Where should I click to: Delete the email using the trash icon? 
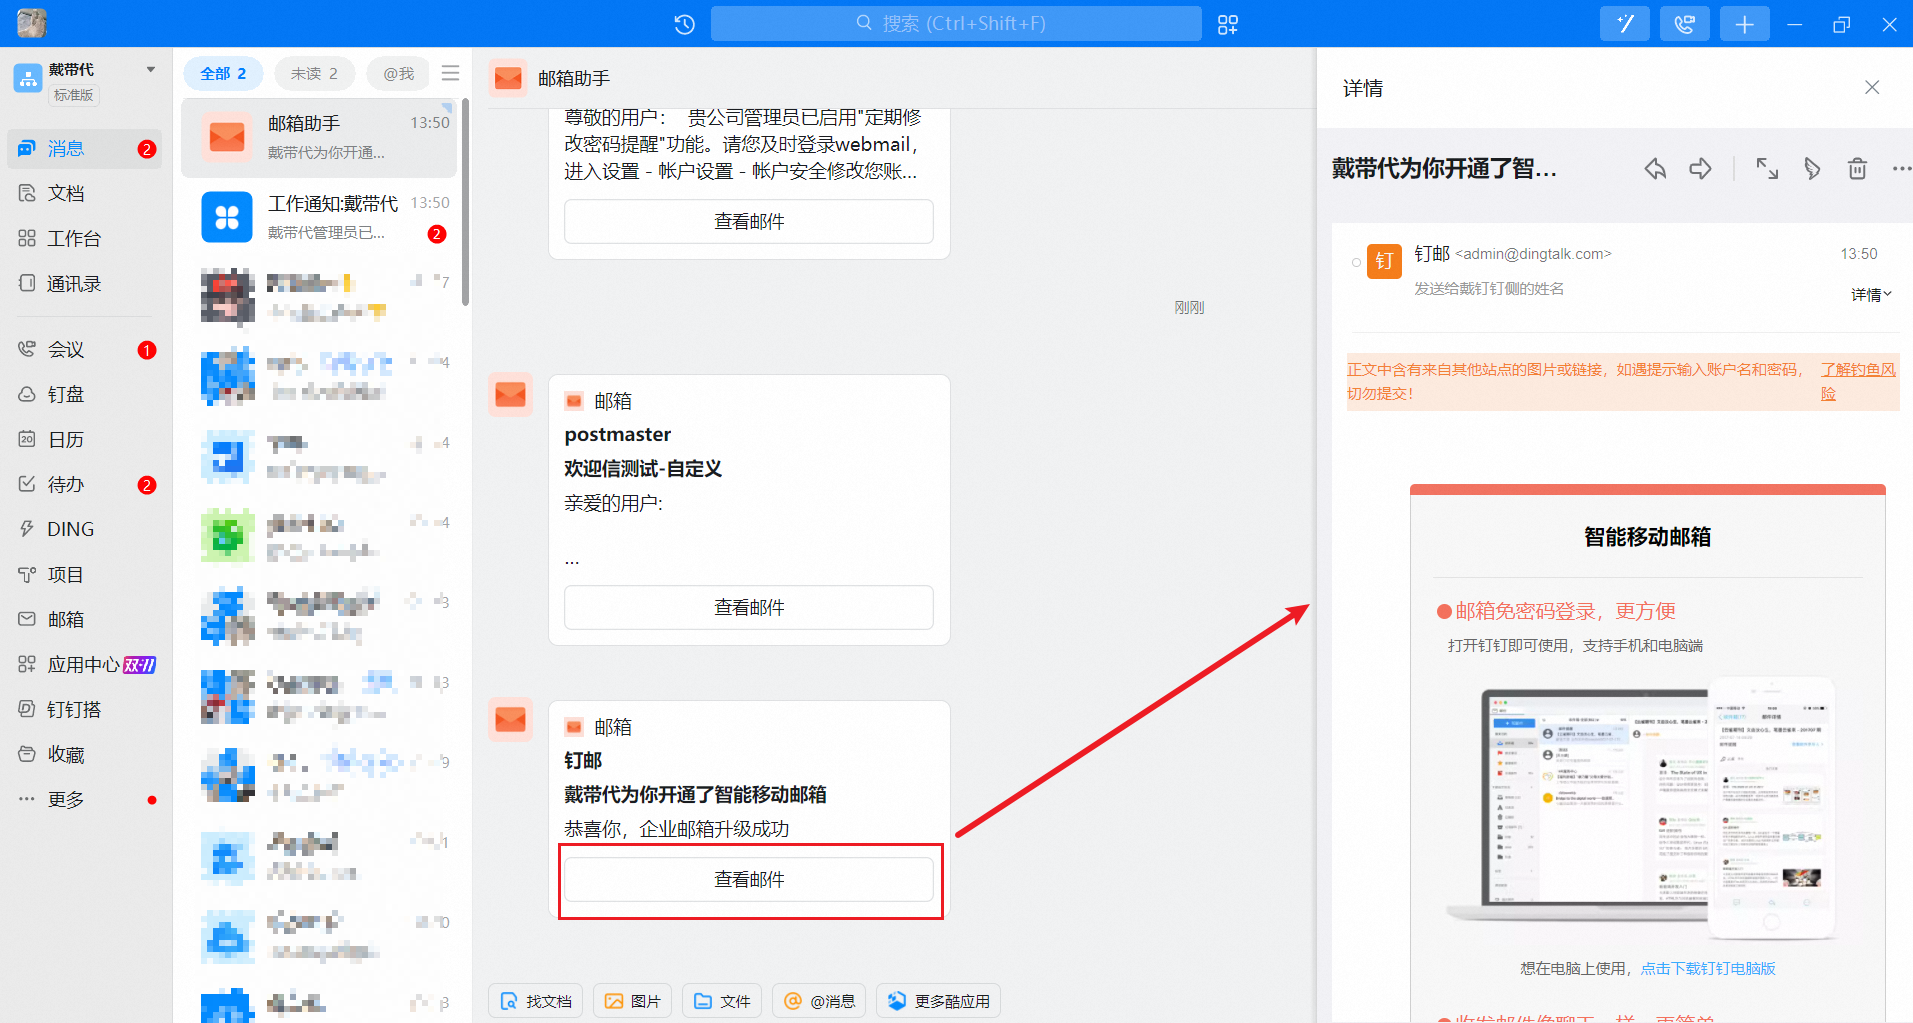click(1857, 168)
